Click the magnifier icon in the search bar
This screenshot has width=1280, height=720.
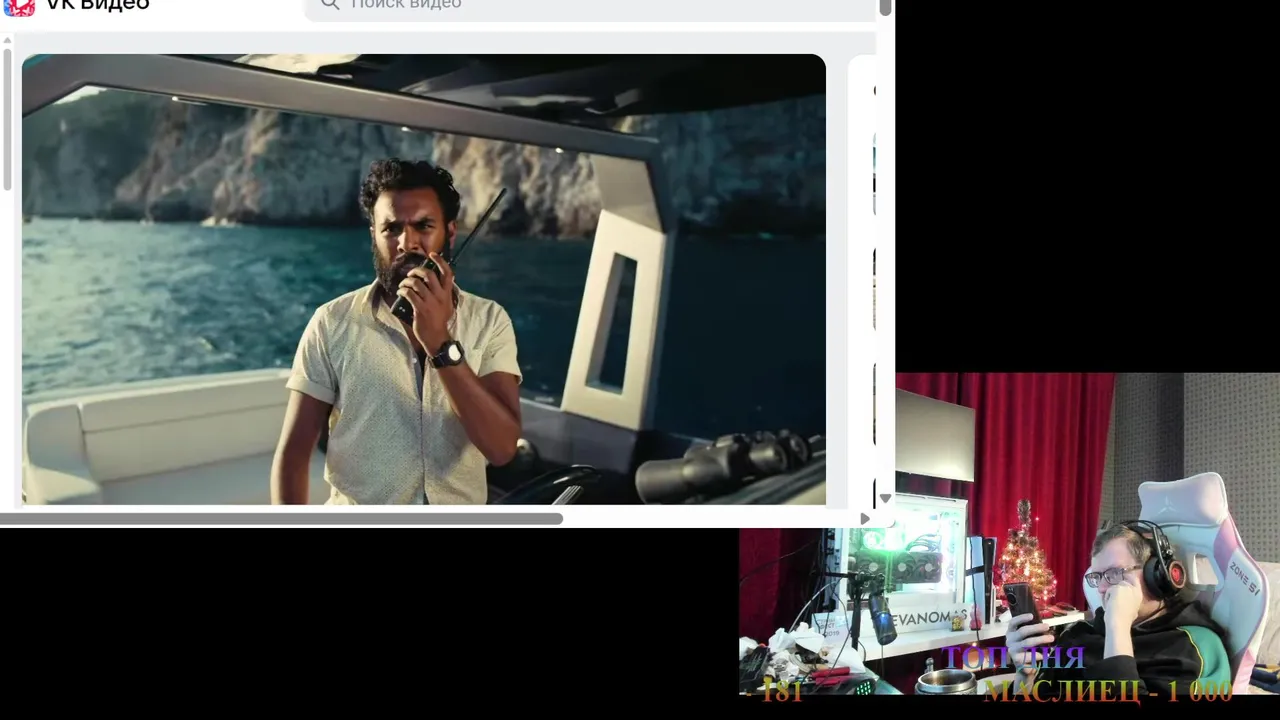pos(330,5)
